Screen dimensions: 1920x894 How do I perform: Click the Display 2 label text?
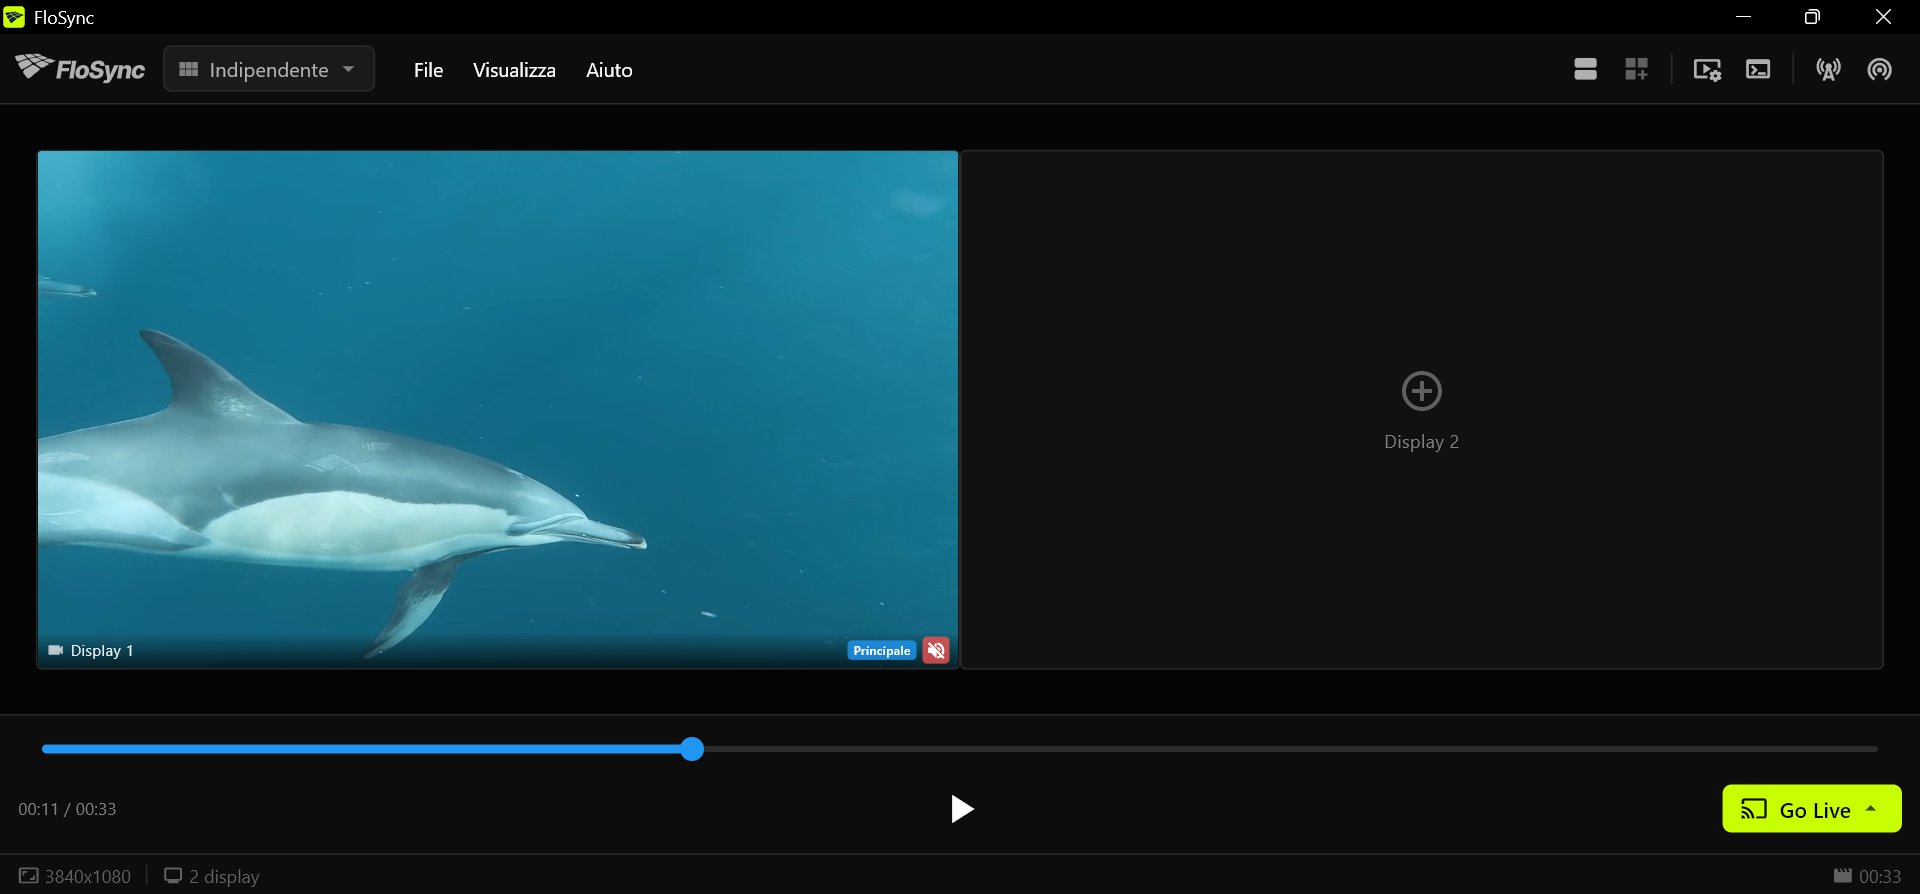click(x=1422, y=442)
